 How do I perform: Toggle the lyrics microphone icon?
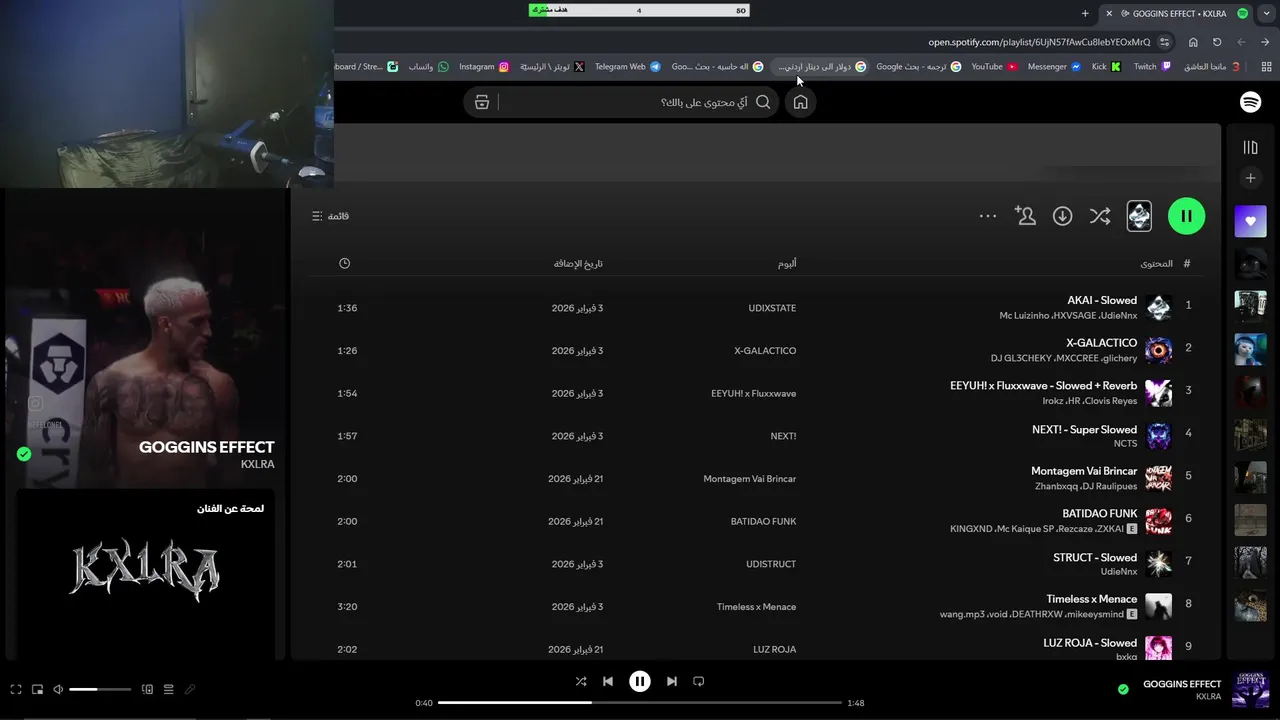tap(189, 689)
